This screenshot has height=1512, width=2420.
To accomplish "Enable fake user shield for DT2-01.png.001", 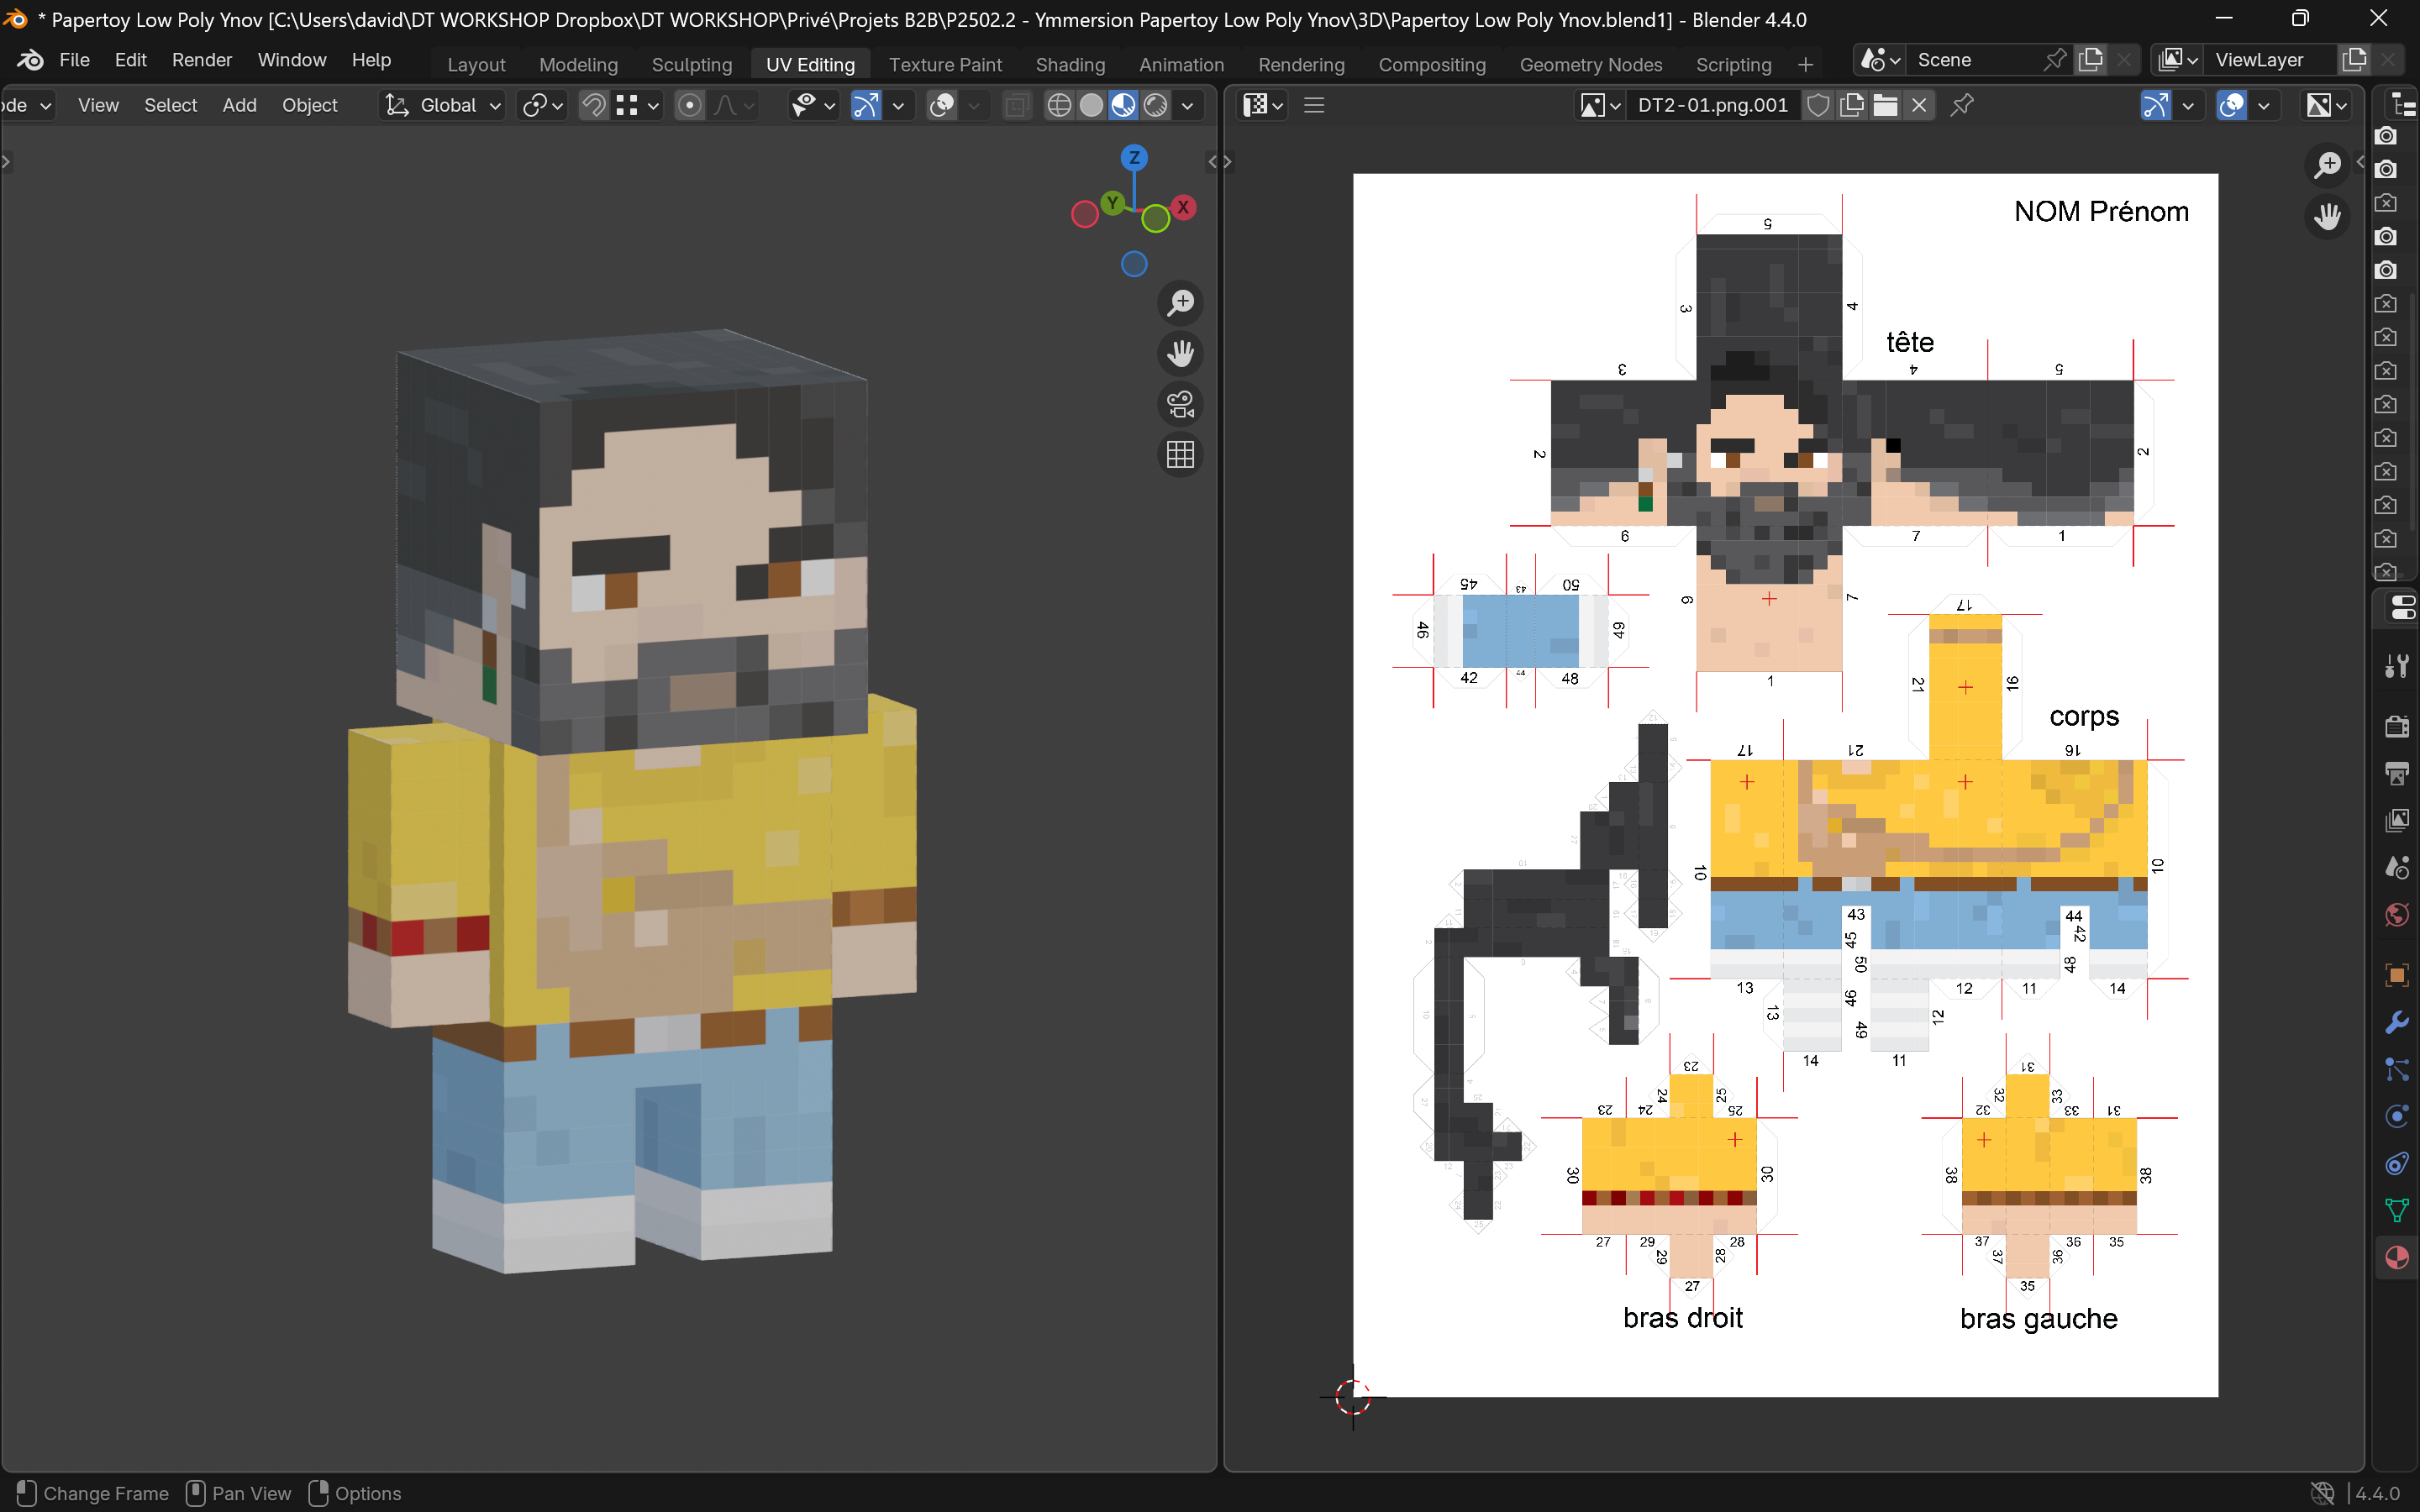I will tap(1819, 105).
